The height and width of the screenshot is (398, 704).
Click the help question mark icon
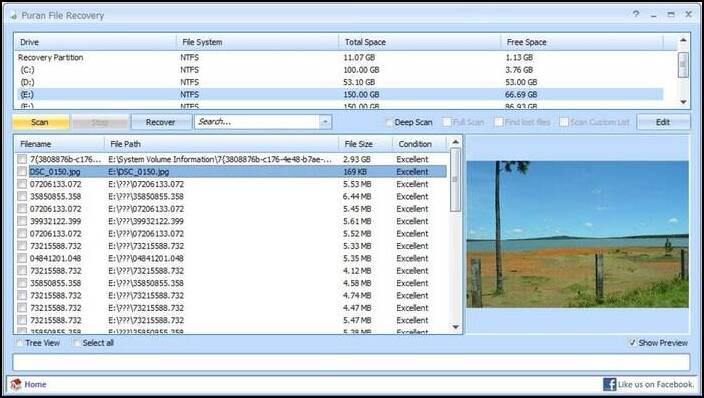[x=636, y=15]
